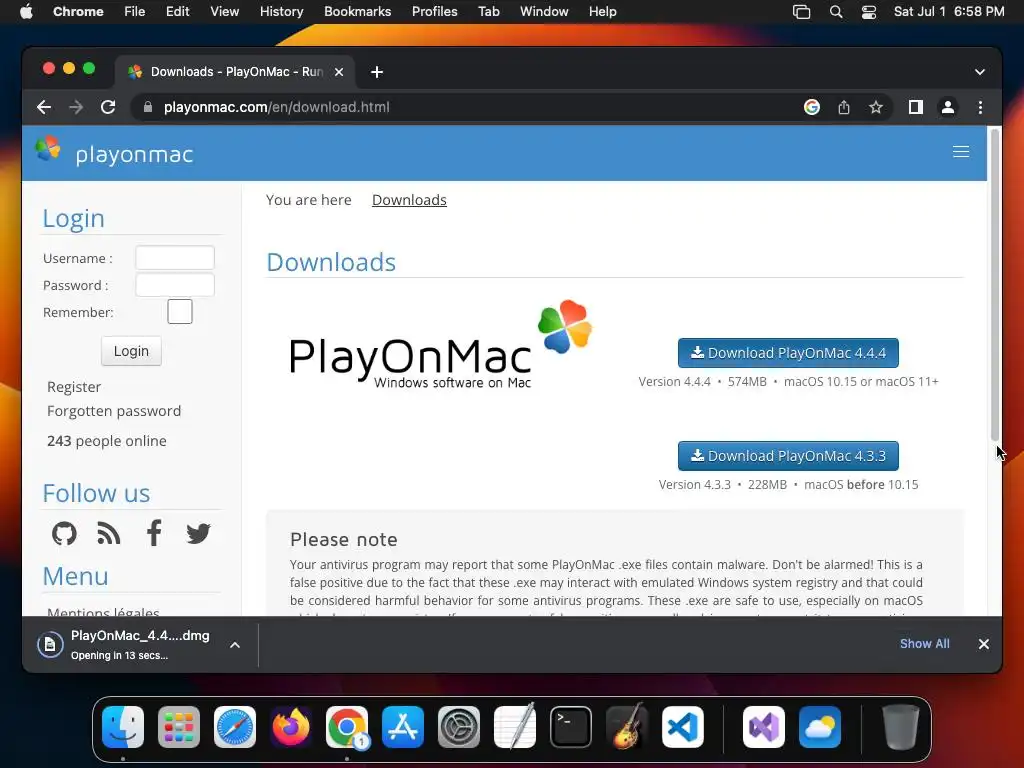This screenshot has height=768, width=1024.
Task: Open GarageBand from the Dock
Action: (627, 727)
